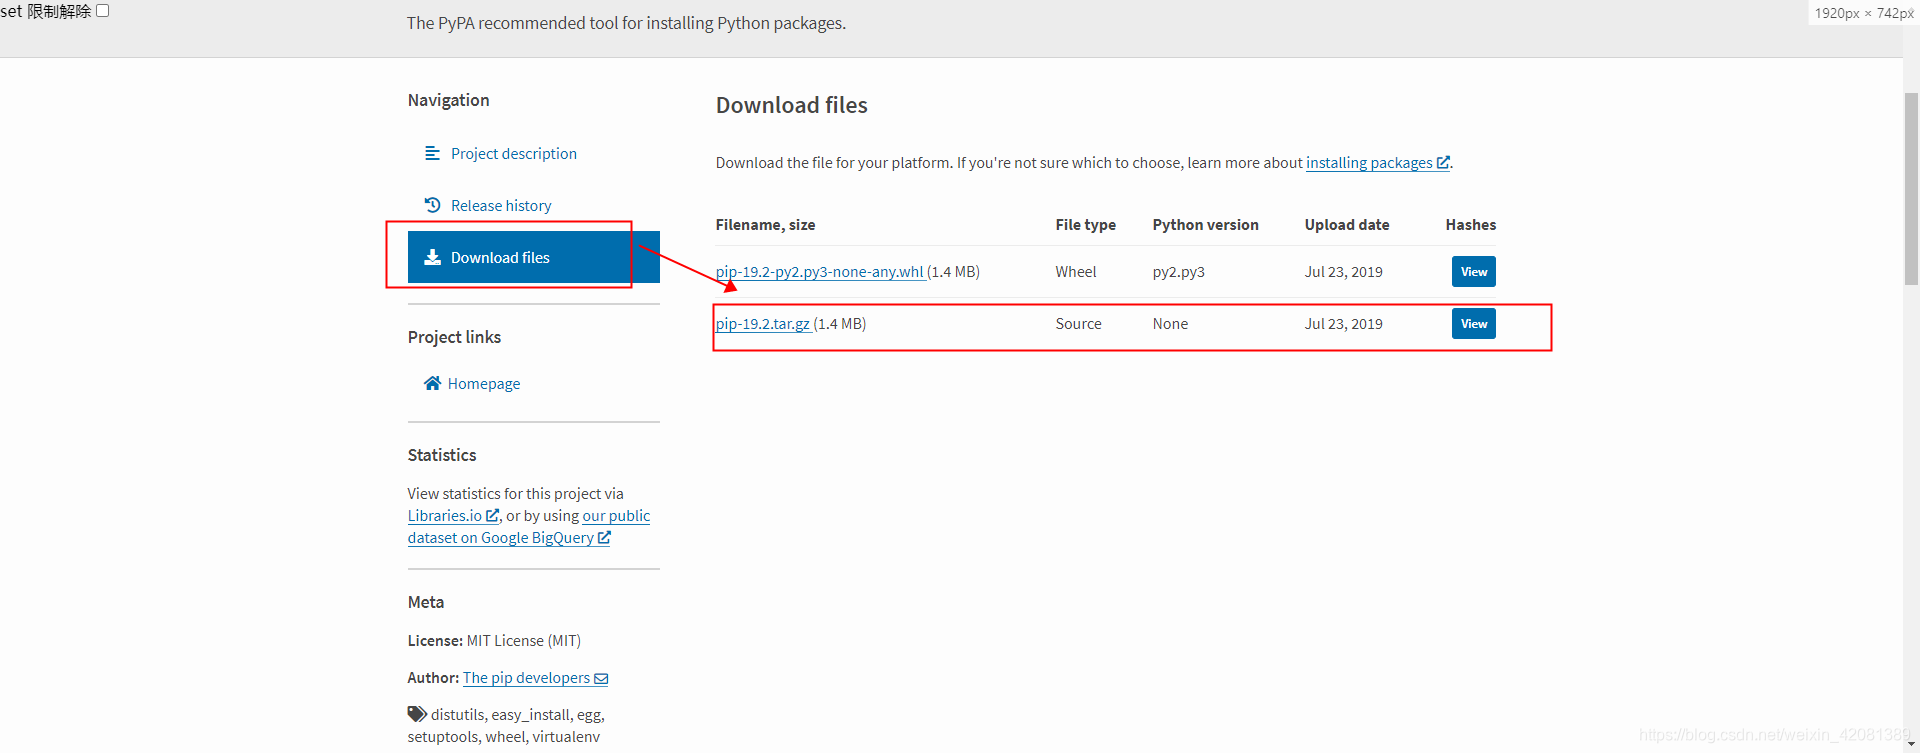Click external icon after Google BigQuery
The width and height of the screenshot is (1920, 753).
[x=604, y=538]
